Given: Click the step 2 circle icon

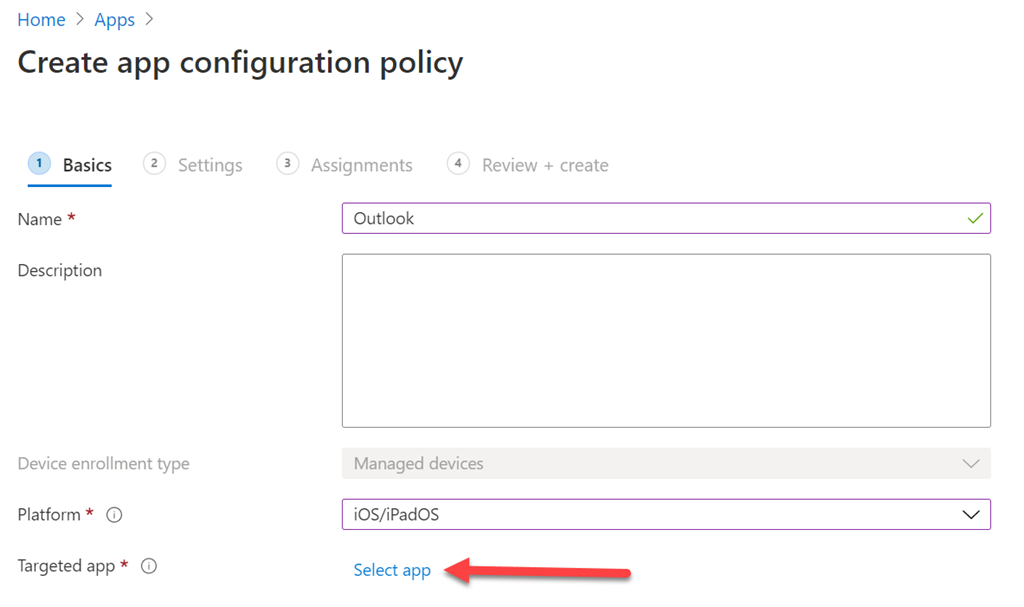Looking at the screenshot, I should click(154, 164).
